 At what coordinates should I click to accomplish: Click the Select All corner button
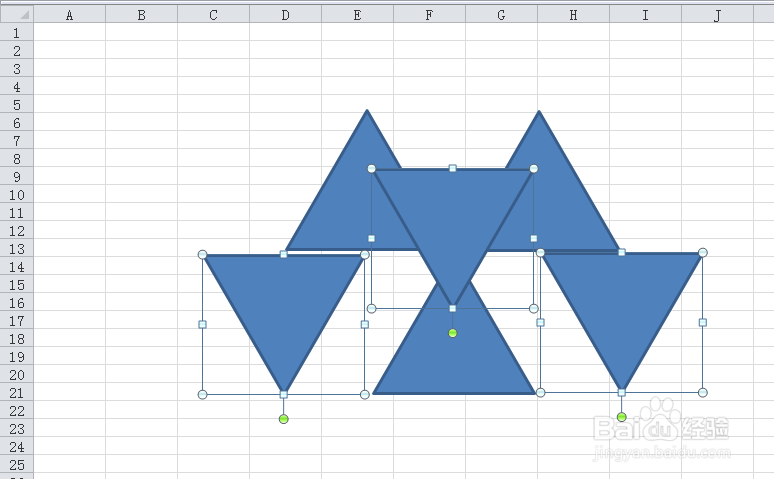17,14
